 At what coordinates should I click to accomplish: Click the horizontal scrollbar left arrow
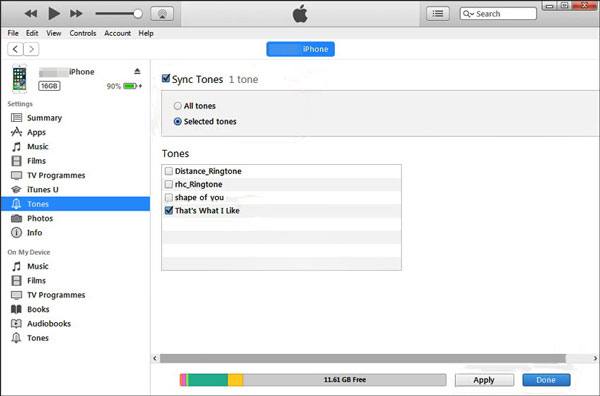pos(155,359)
